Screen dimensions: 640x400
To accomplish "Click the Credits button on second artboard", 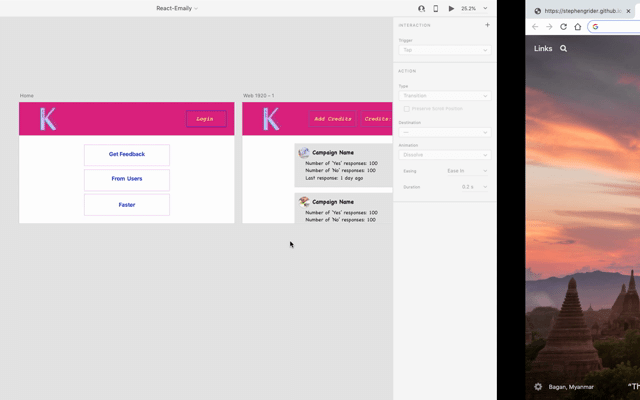I will click(377, 119).
